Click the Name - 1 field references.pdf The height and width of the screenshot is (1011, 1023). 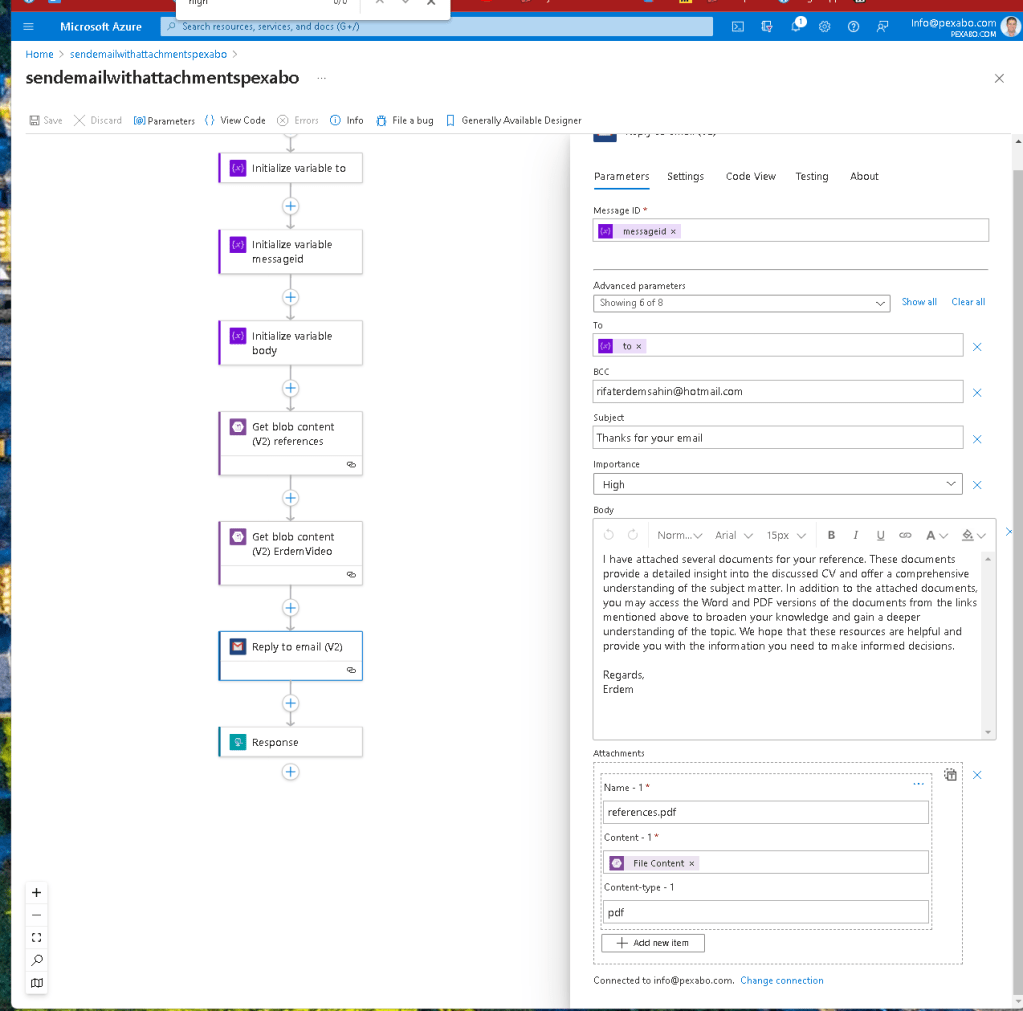pos(765,812)
